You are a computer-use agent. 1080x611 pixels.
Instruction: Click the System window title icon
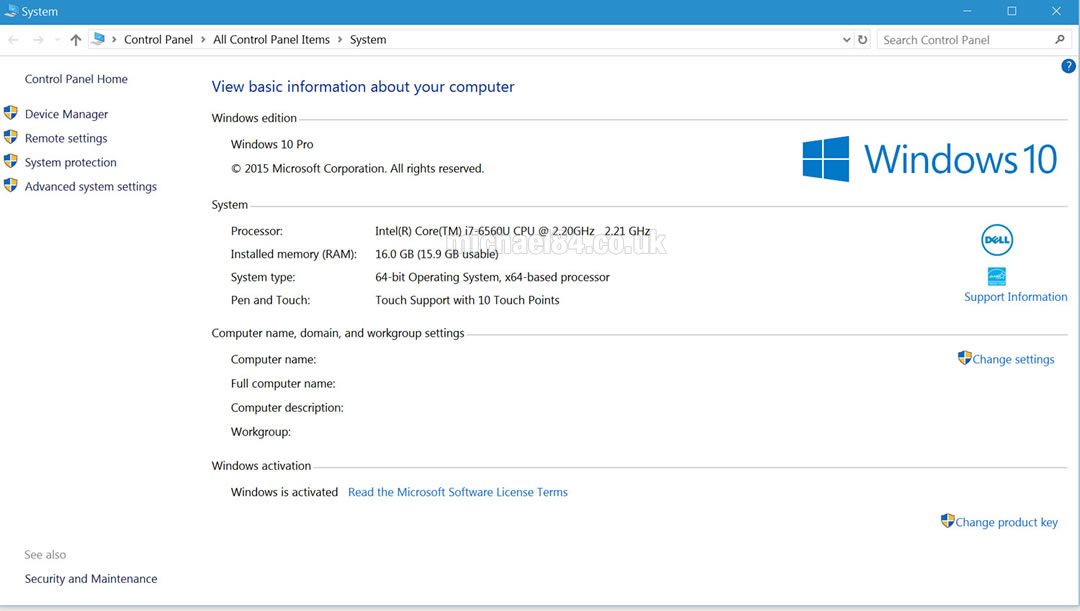pyautogui.click(x=11, y=11)
